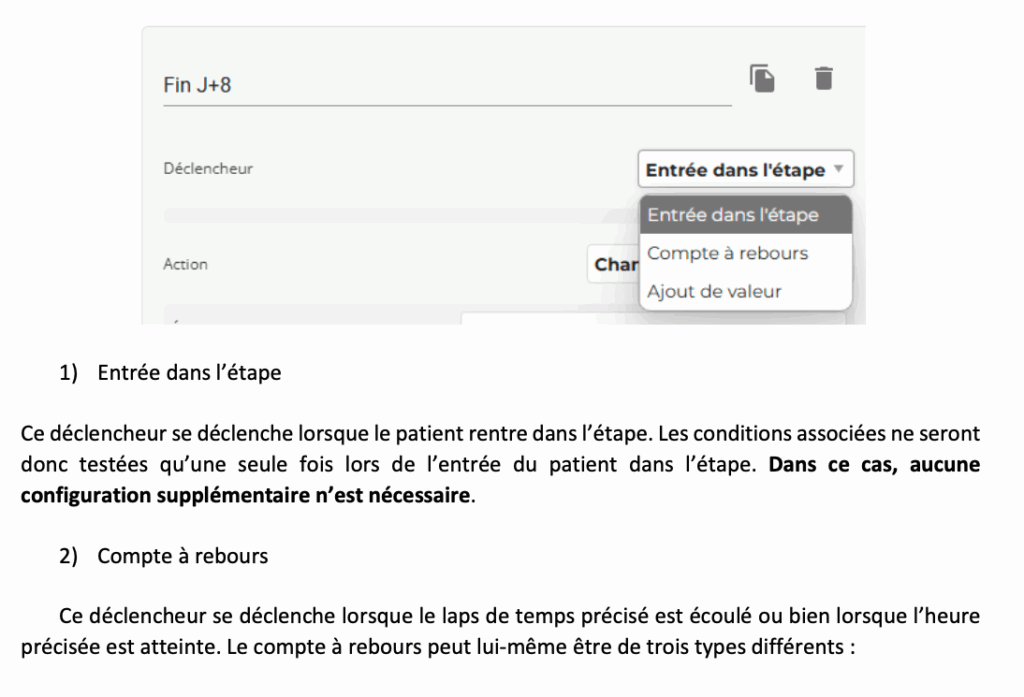The width and height of the screenshot is (1024, 697).
Task: Click the trash delete icon
Action: pyautogui.click(x=823, y=78)
